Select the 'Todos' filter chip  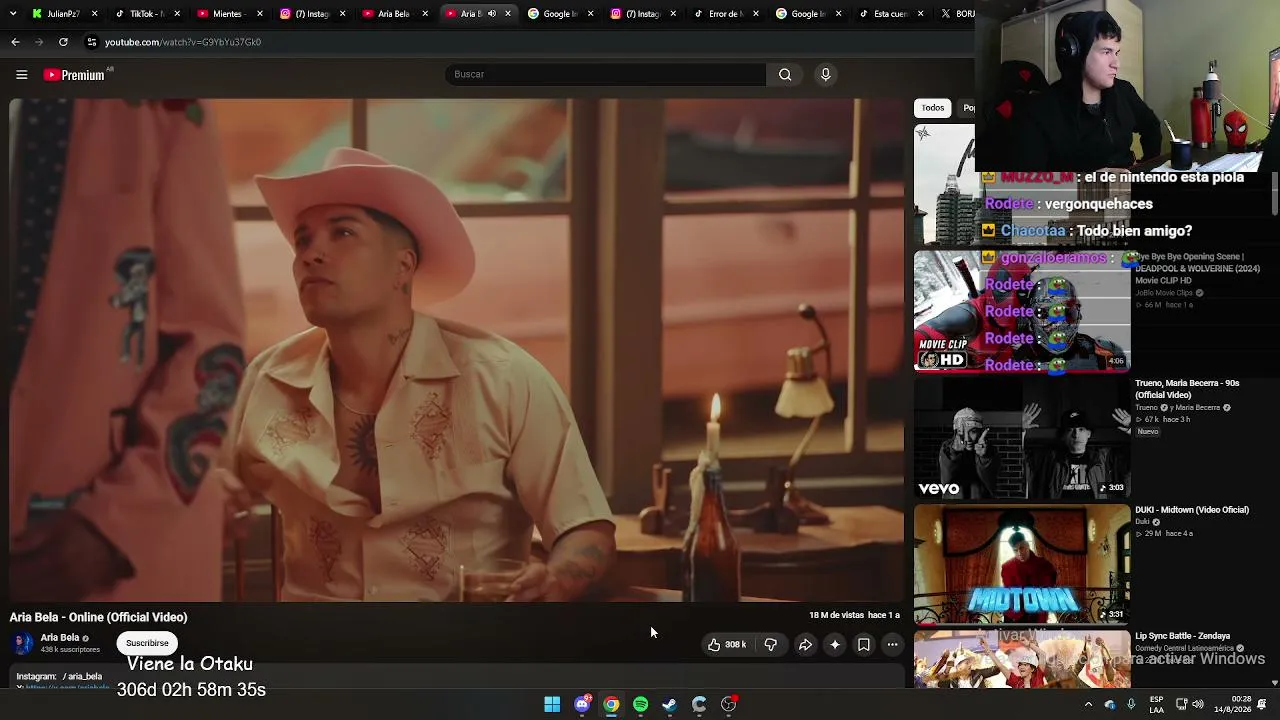933,108
